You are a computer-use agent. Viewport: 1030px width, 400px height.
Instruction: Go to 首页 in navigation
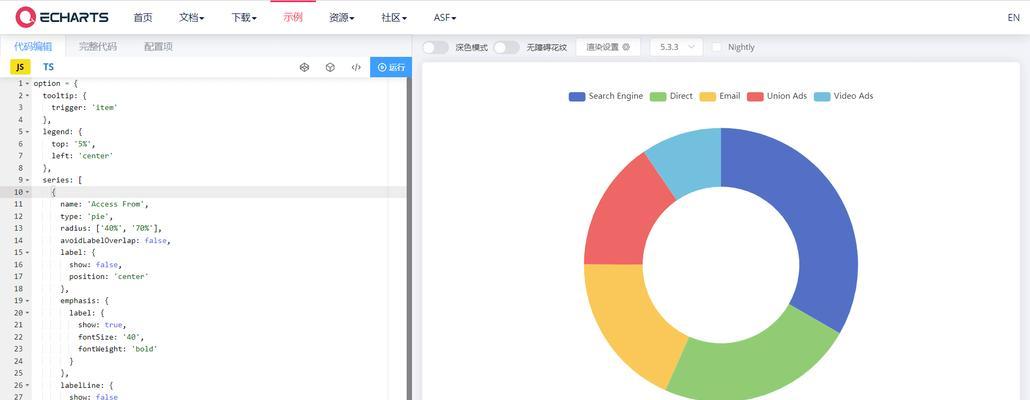pos(143,18)
